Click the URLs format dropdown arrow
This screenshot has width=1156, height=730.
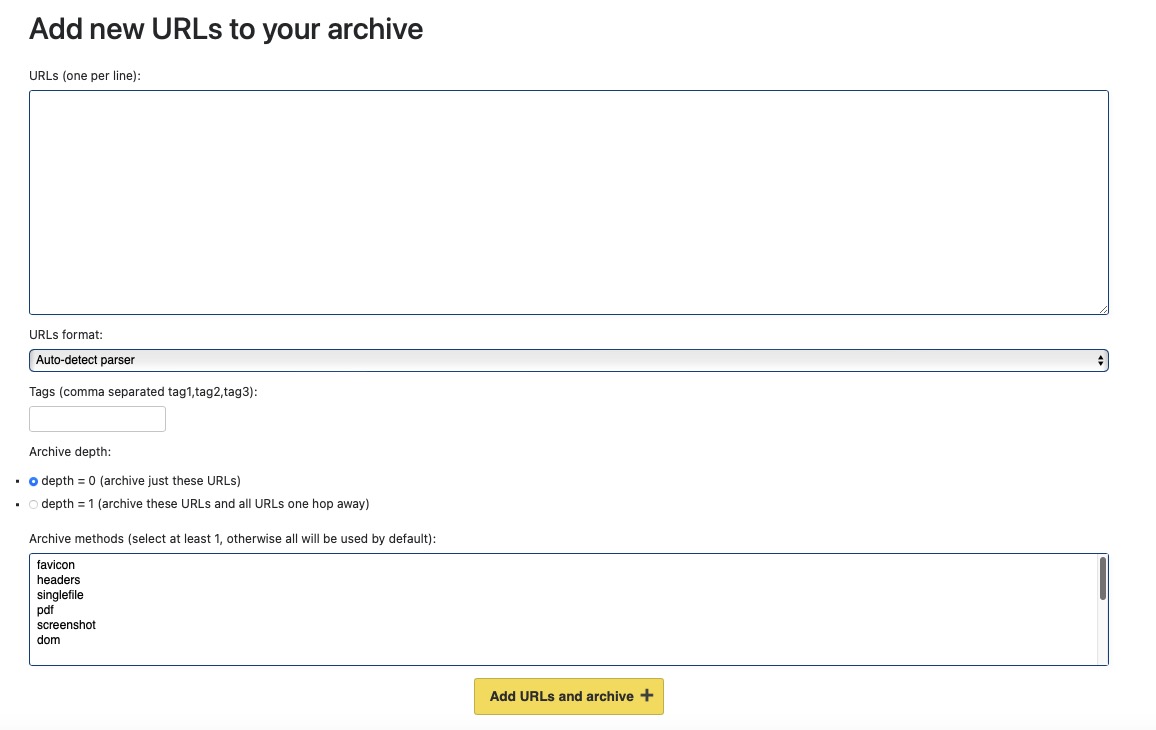tap(1100, 360)
